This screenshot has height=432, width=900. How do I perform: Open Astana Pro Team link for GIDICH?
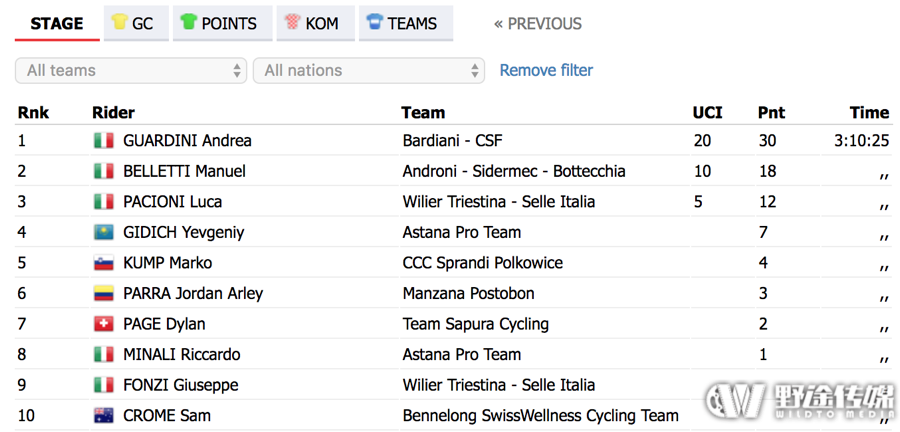click(462, 232)
